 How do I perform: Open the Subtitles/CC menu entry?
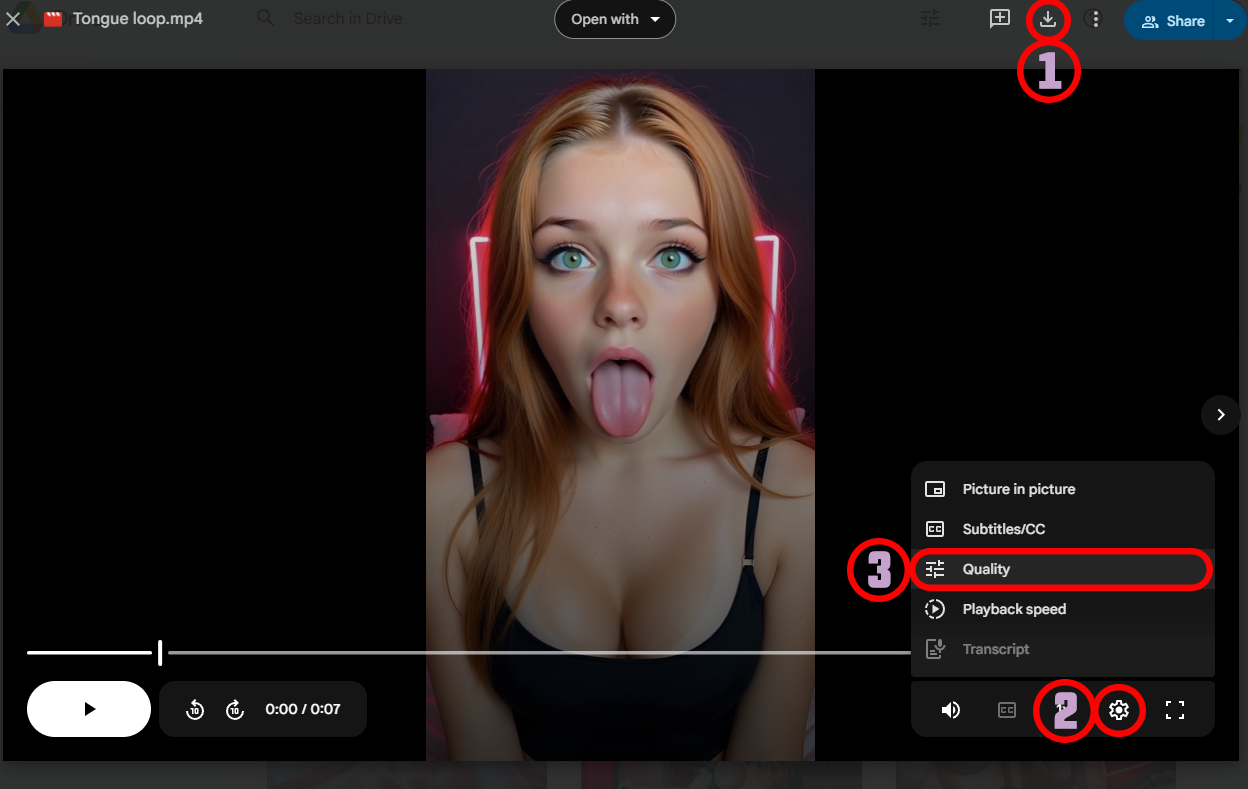(1062, 529)
